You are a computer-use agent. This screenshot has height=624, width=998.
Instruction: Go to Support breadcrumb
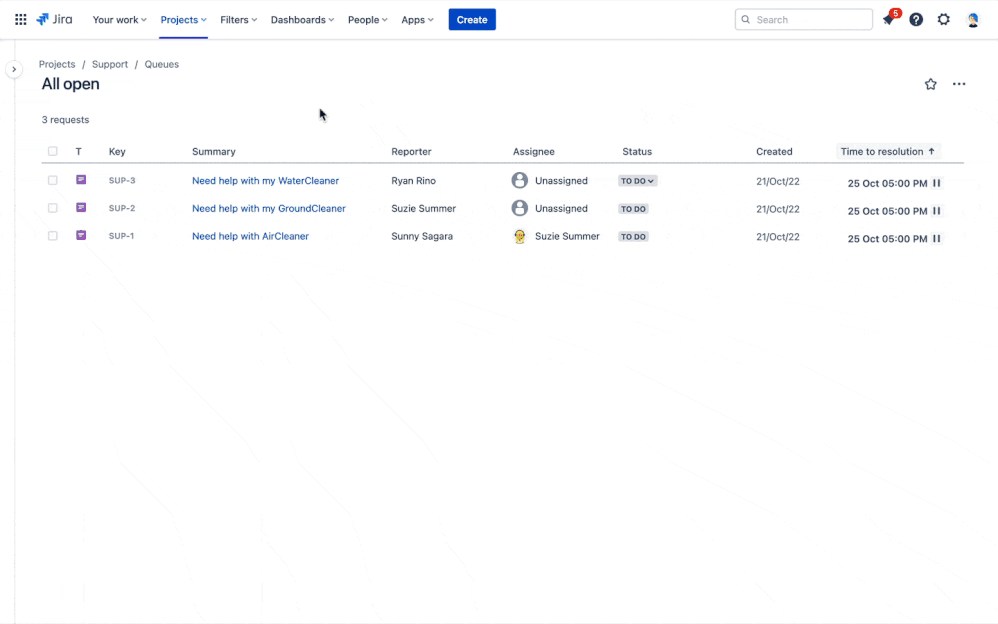[x=109, y=64]
